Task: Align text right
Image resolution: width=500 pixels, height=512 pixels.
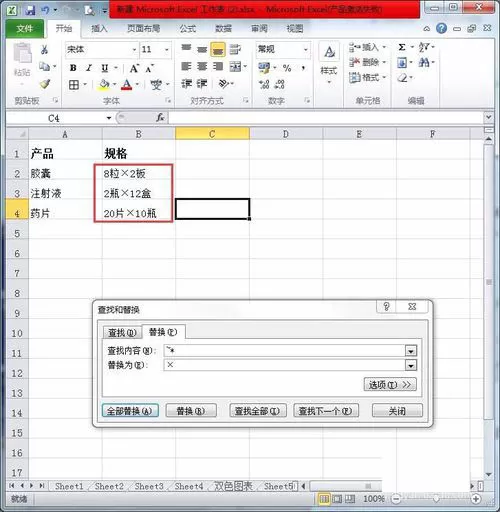Action: 218,67
